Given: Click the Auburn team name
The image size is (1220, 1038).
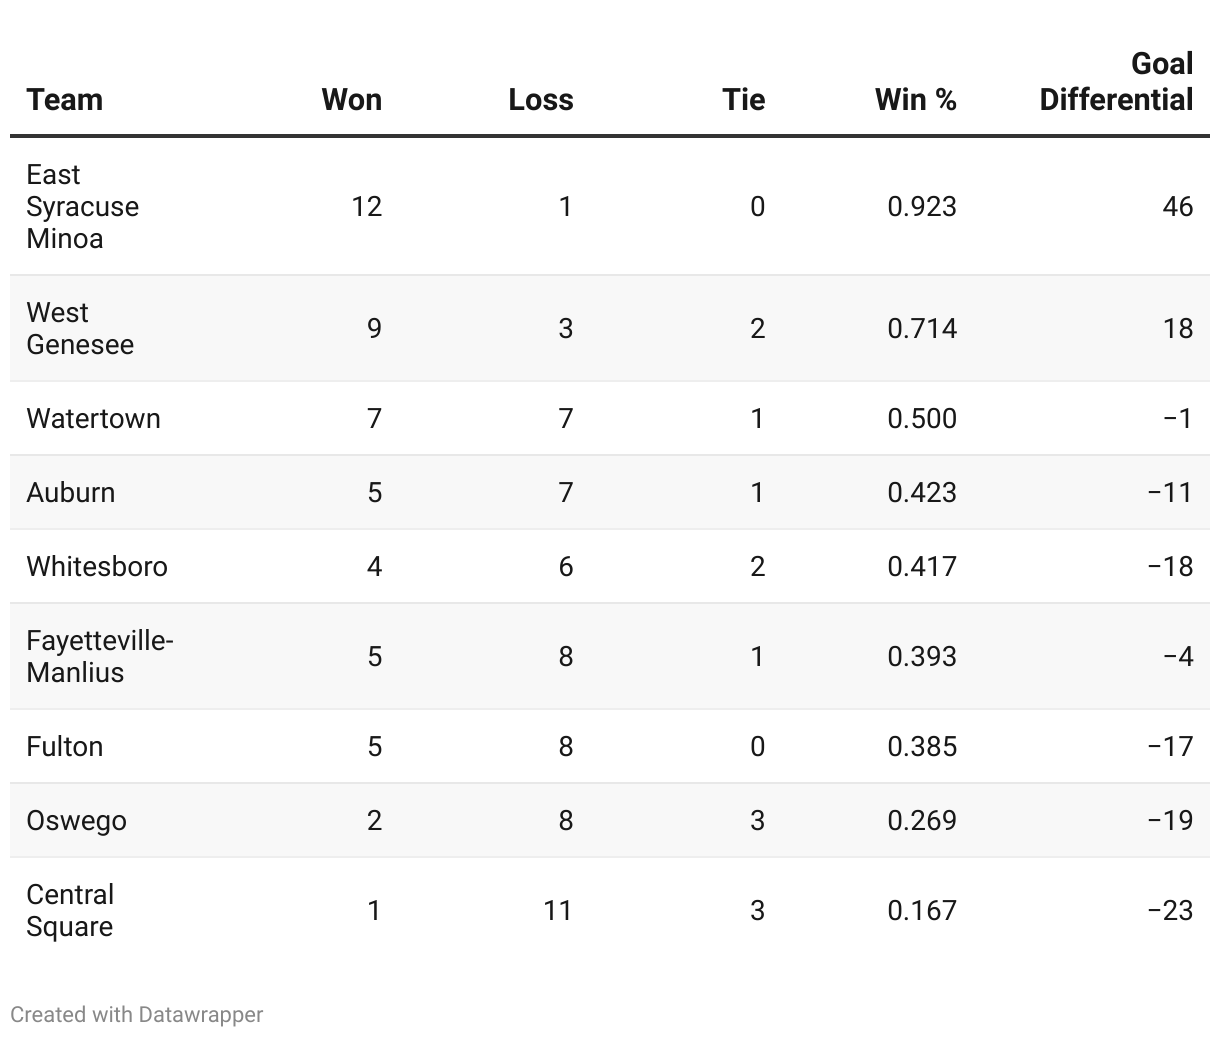Looking at the screenshot, I should [71, 492].
